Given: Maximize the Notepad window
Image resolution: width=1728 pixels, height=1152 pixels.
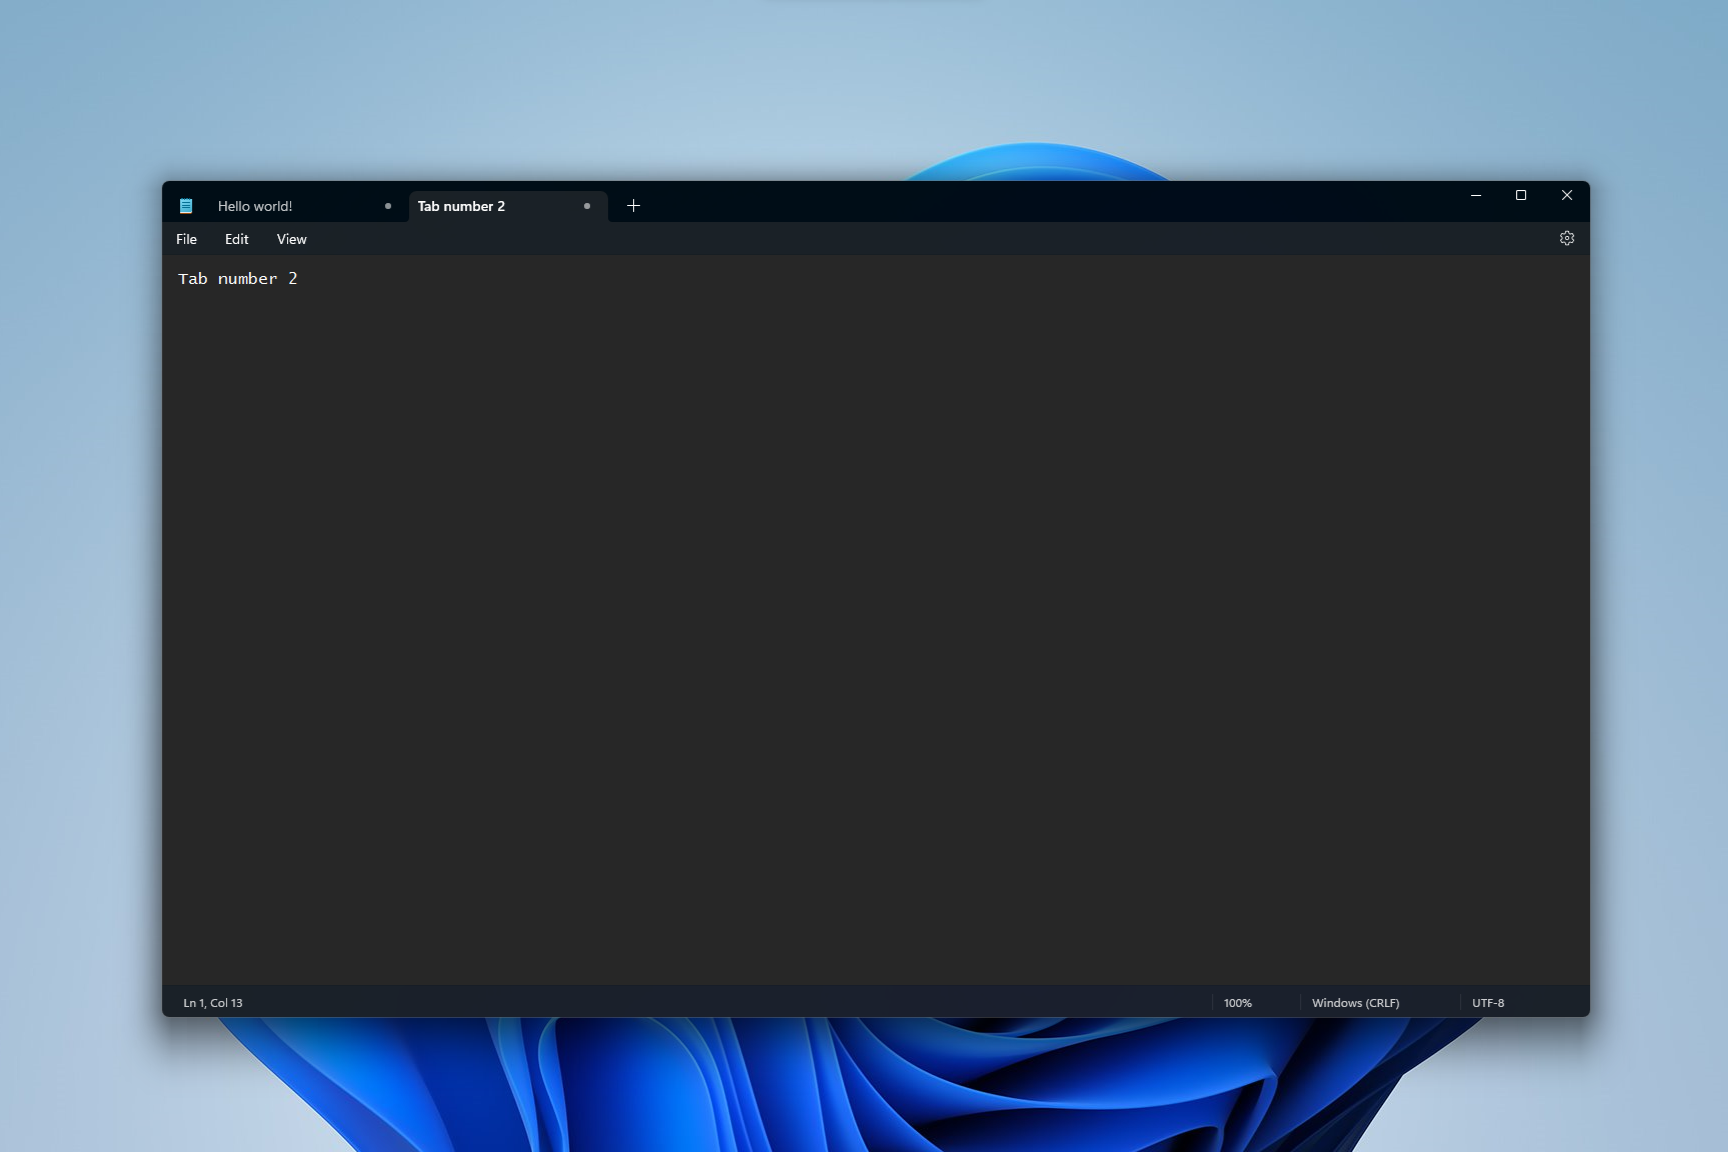Looking at the screenshot, I should (x=1521, y=196).
